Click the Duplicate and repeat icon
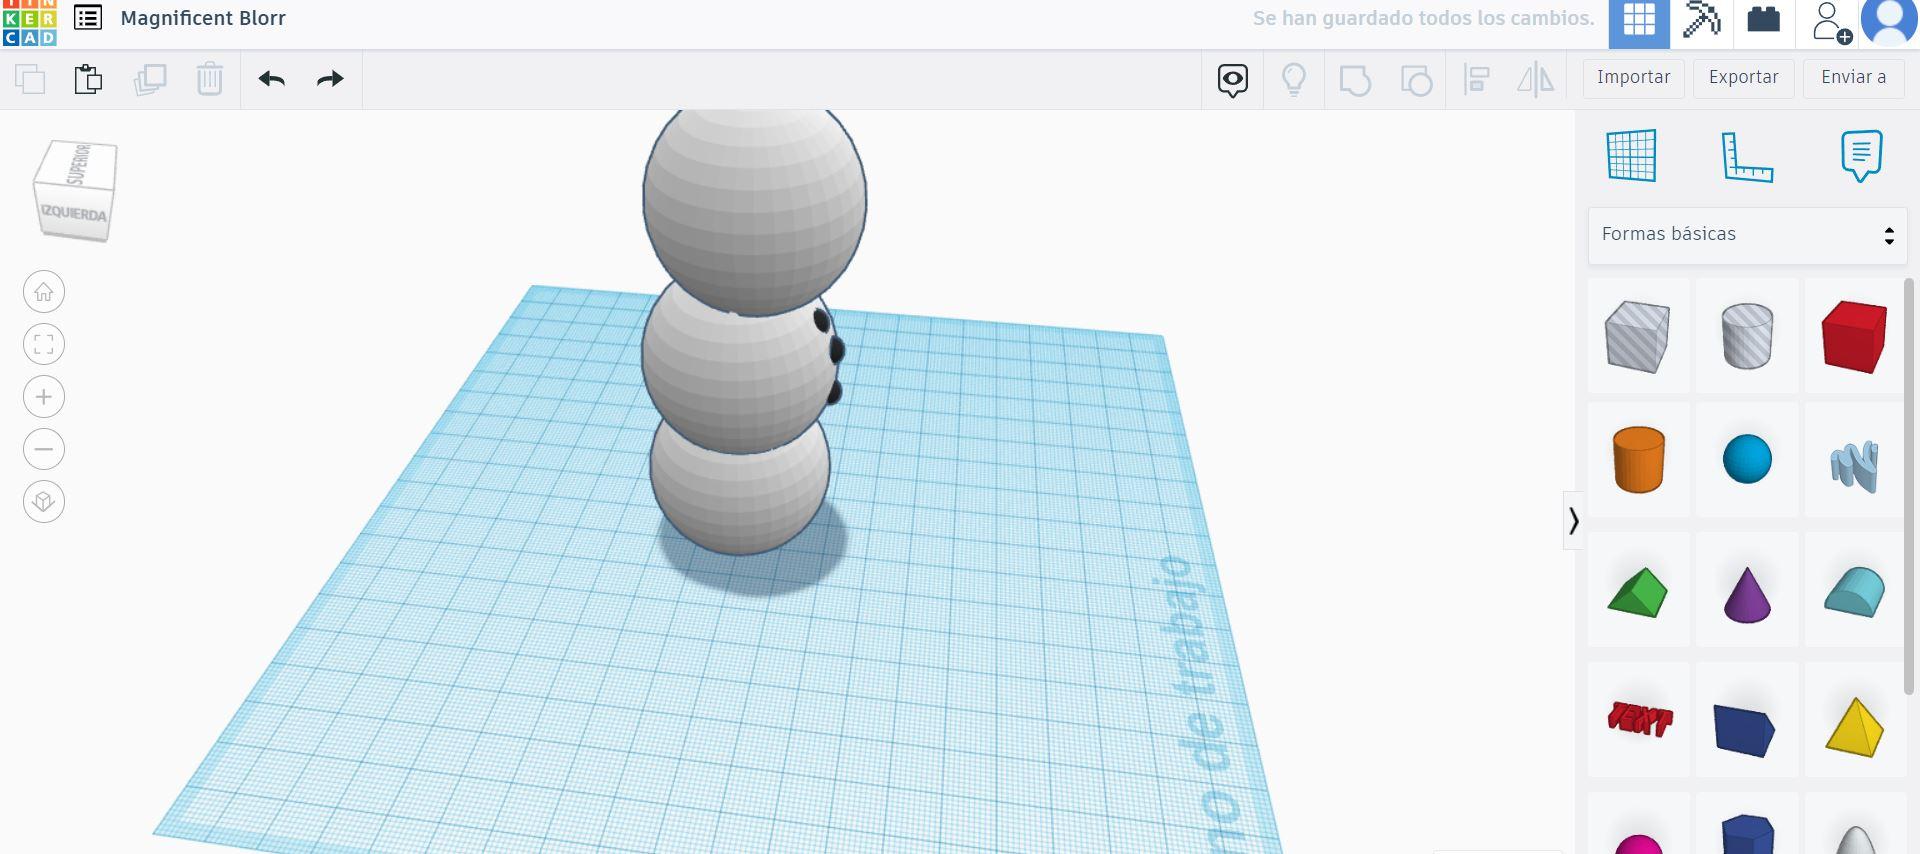 point(150,79)
